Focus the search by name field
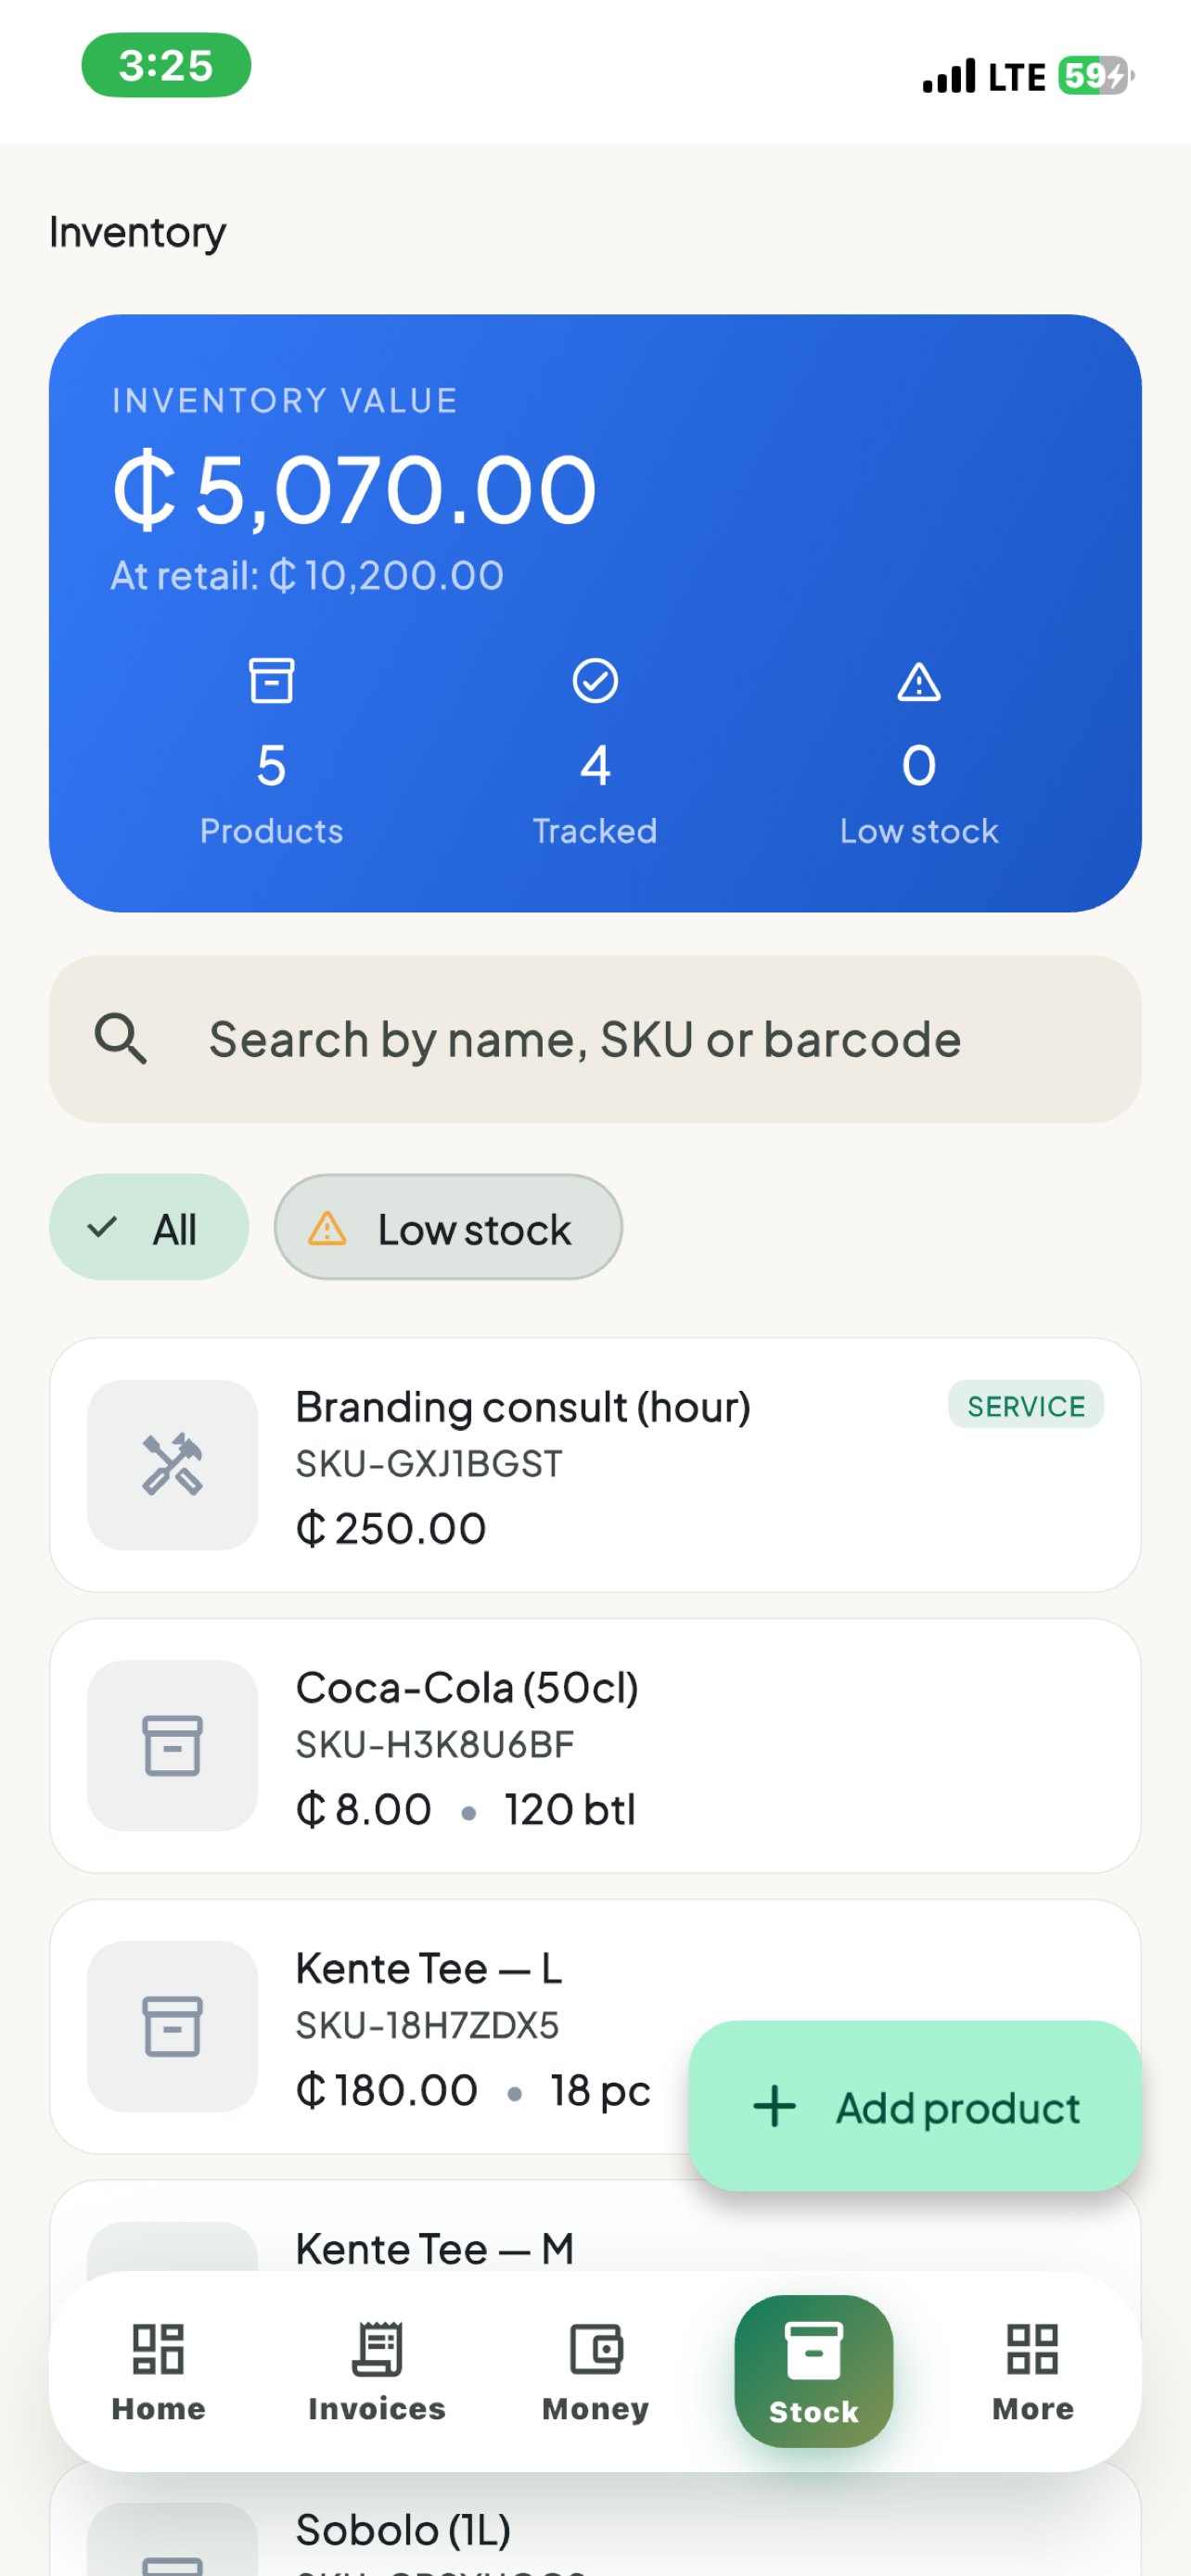 (596, 1039)
